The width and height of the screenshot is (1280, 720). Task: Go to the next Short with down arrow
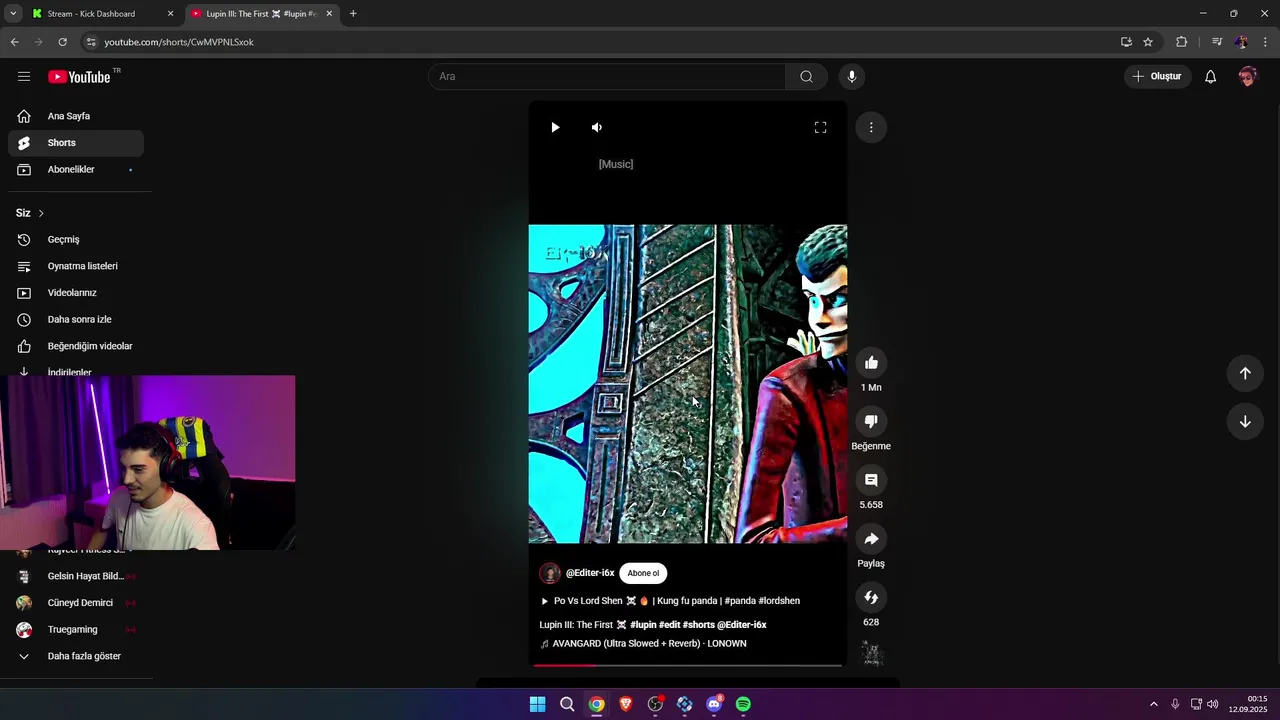click(1245, 422)
